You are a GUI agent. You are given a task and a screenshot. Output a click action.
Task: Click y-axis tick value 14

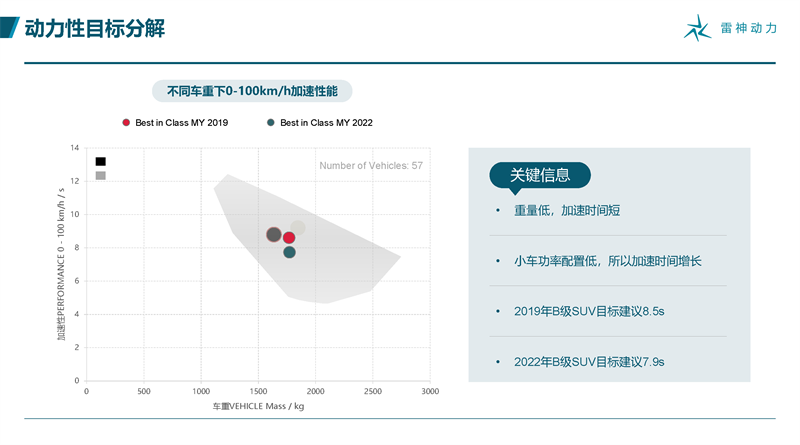(75, 148)
